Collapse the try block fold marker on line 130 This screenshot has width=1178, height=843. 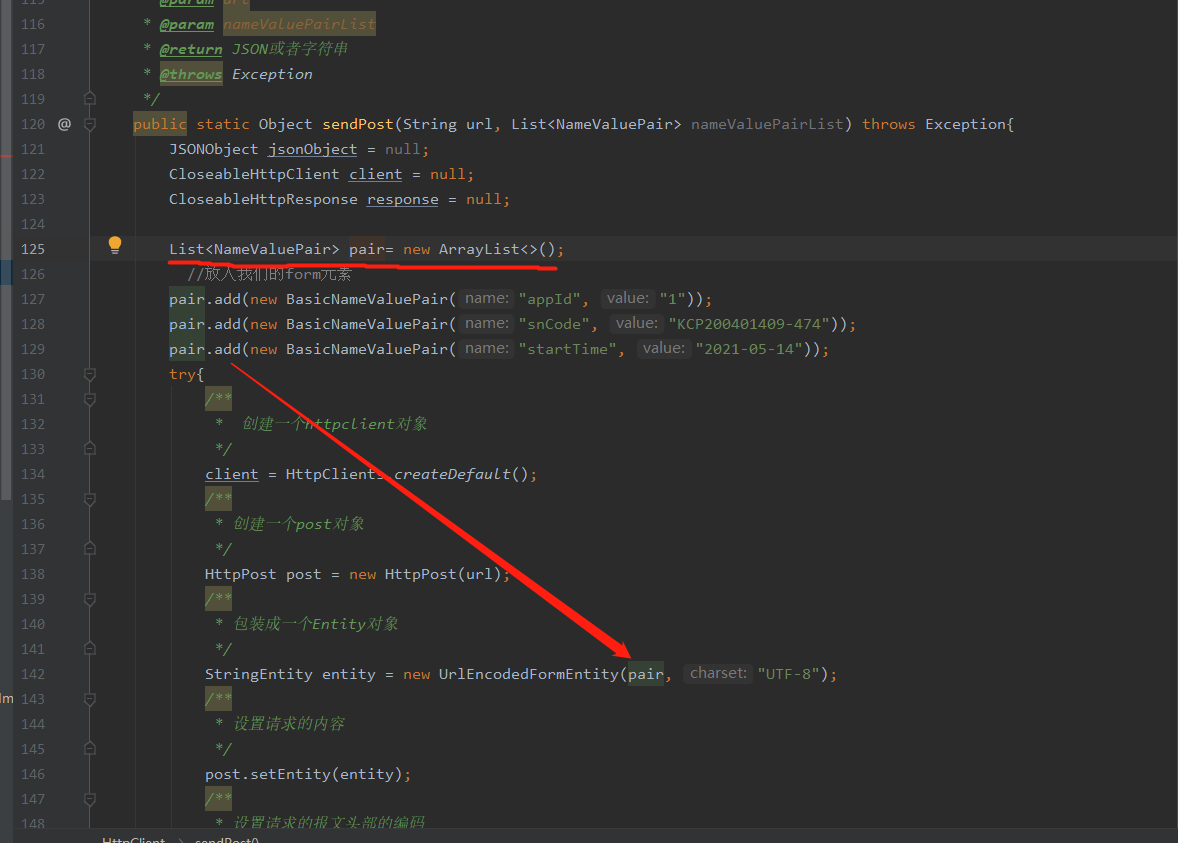89,374
